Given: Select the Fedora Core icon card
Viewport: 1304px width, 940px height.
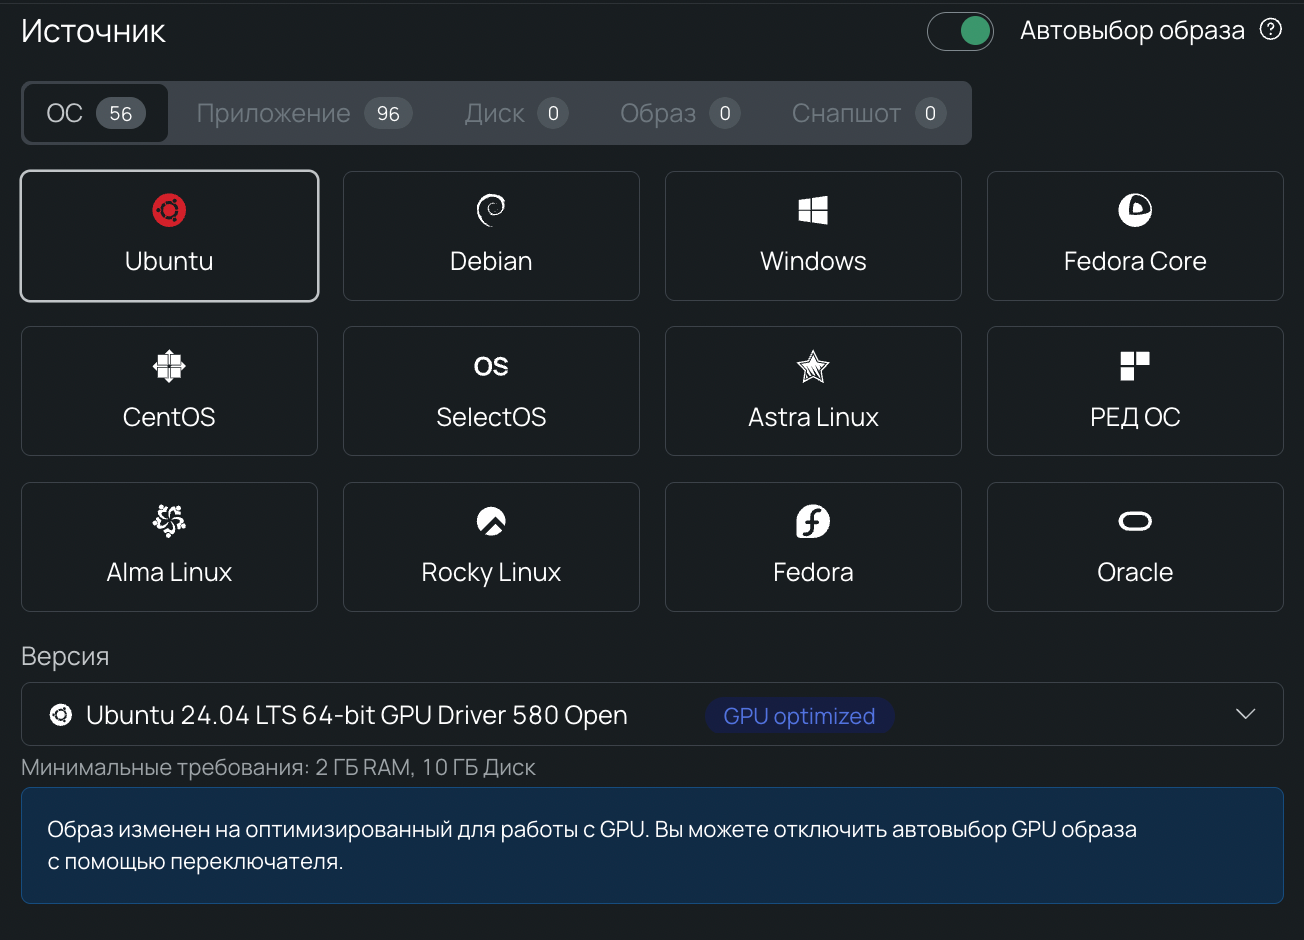Looking at the screenshot, I should pyautogui.click(x=1135, y=236).
